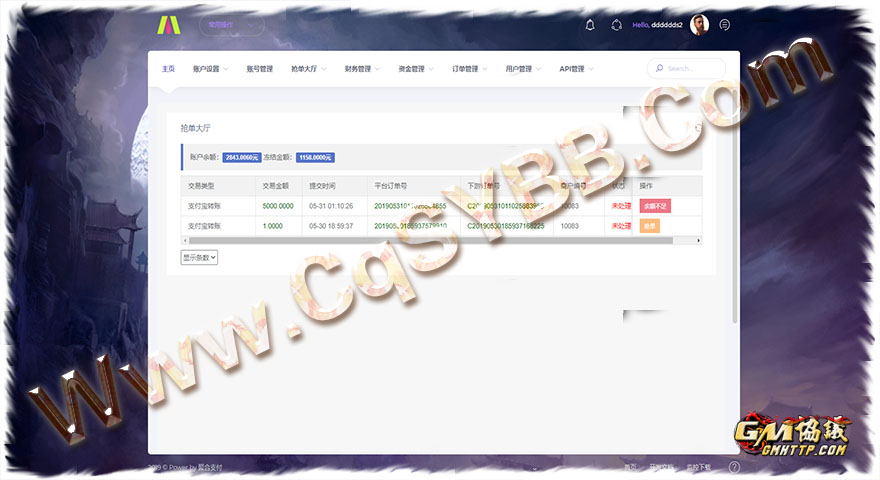Expand the 订单管理 menu
The image size is (880, 480).
pyautogui.click(x=470, y=68)
